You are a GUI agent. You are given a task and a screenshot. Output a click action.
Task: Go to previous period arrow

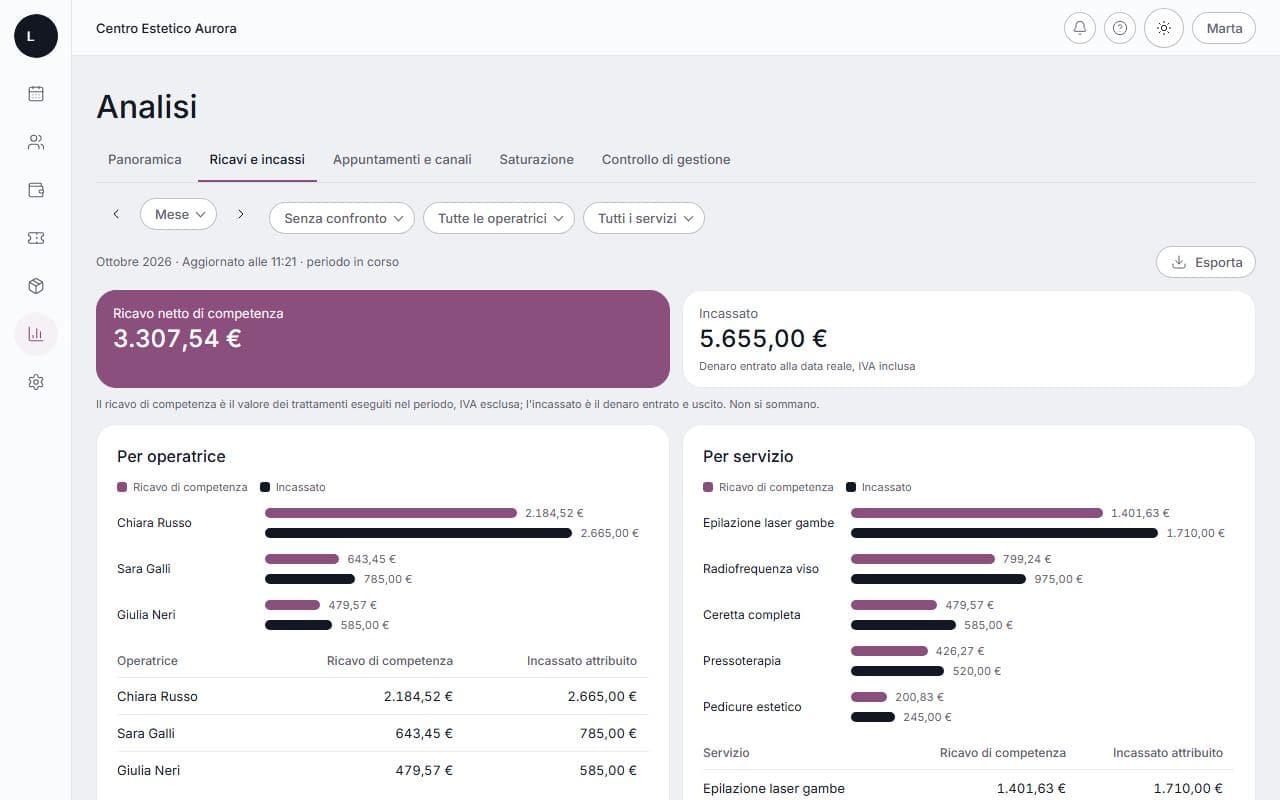click(x=116, y=214)
